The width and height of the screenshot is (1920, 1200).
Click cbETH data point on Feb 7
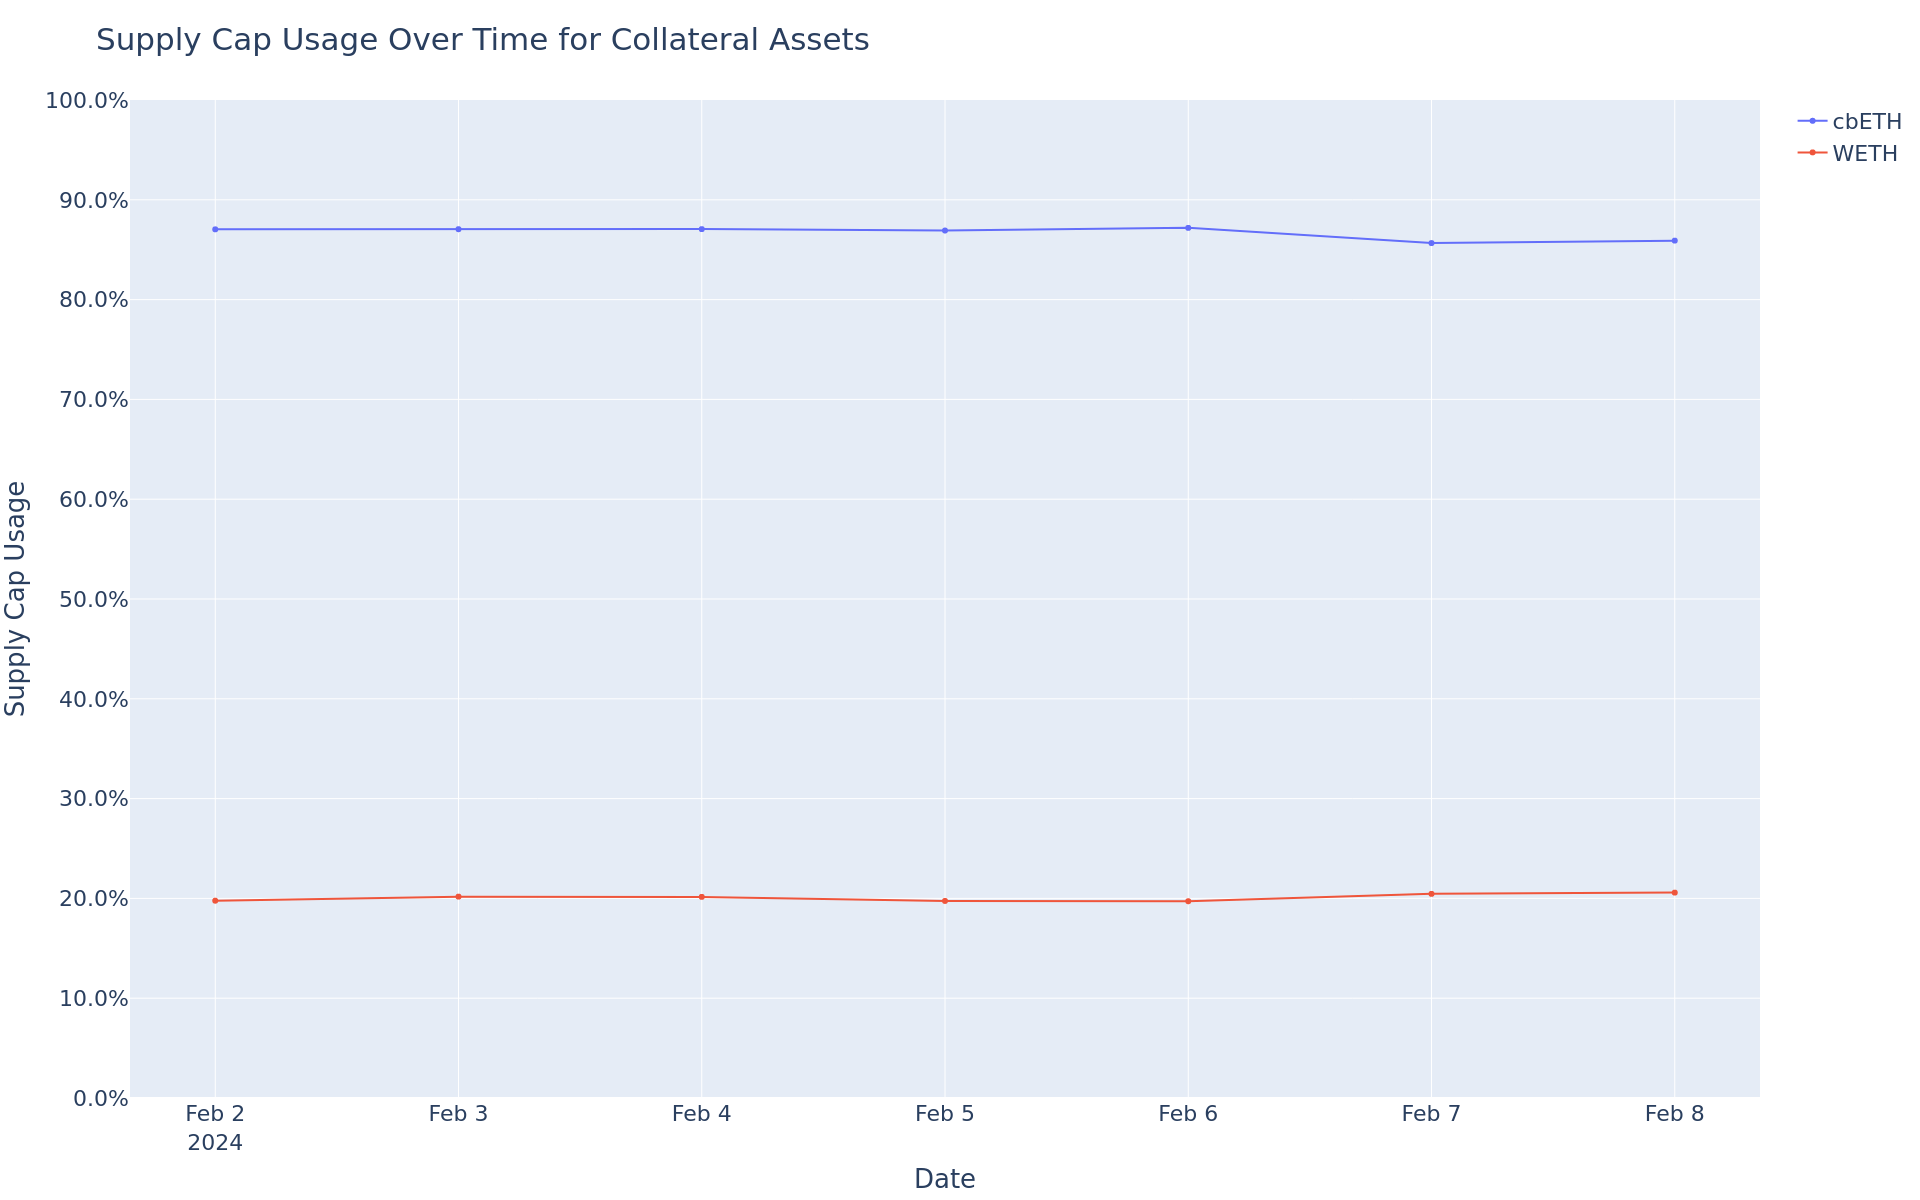1431,243
